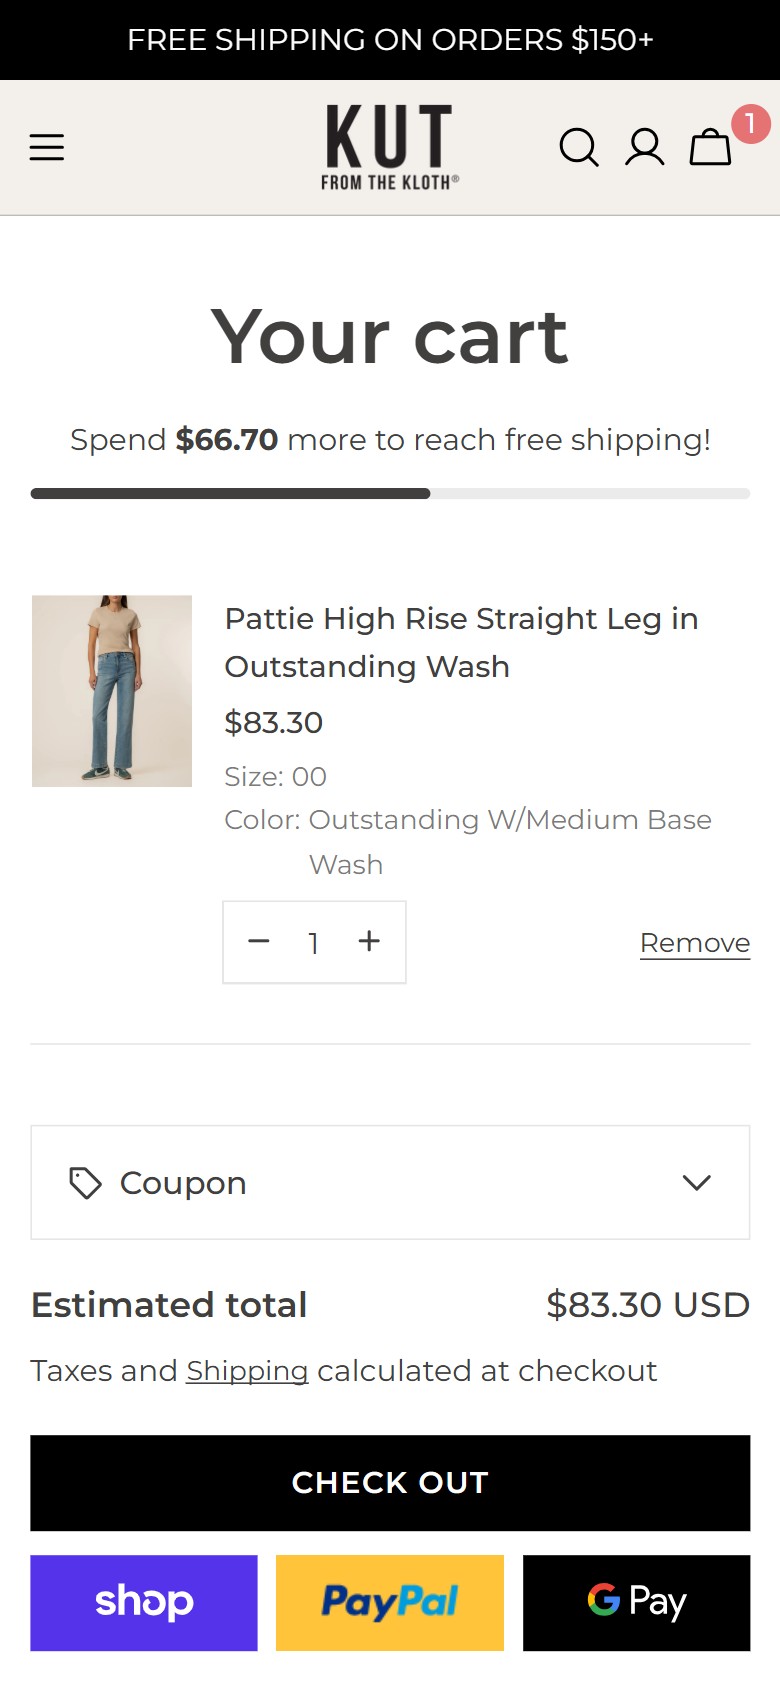Open the shopping bag cart icon

711,147
